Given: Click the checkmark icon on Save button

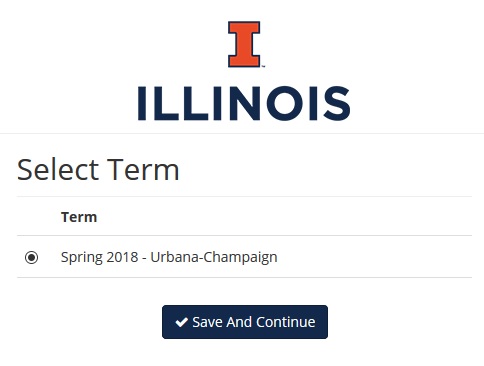Looking at the screenshot, I should click(181, 322).
